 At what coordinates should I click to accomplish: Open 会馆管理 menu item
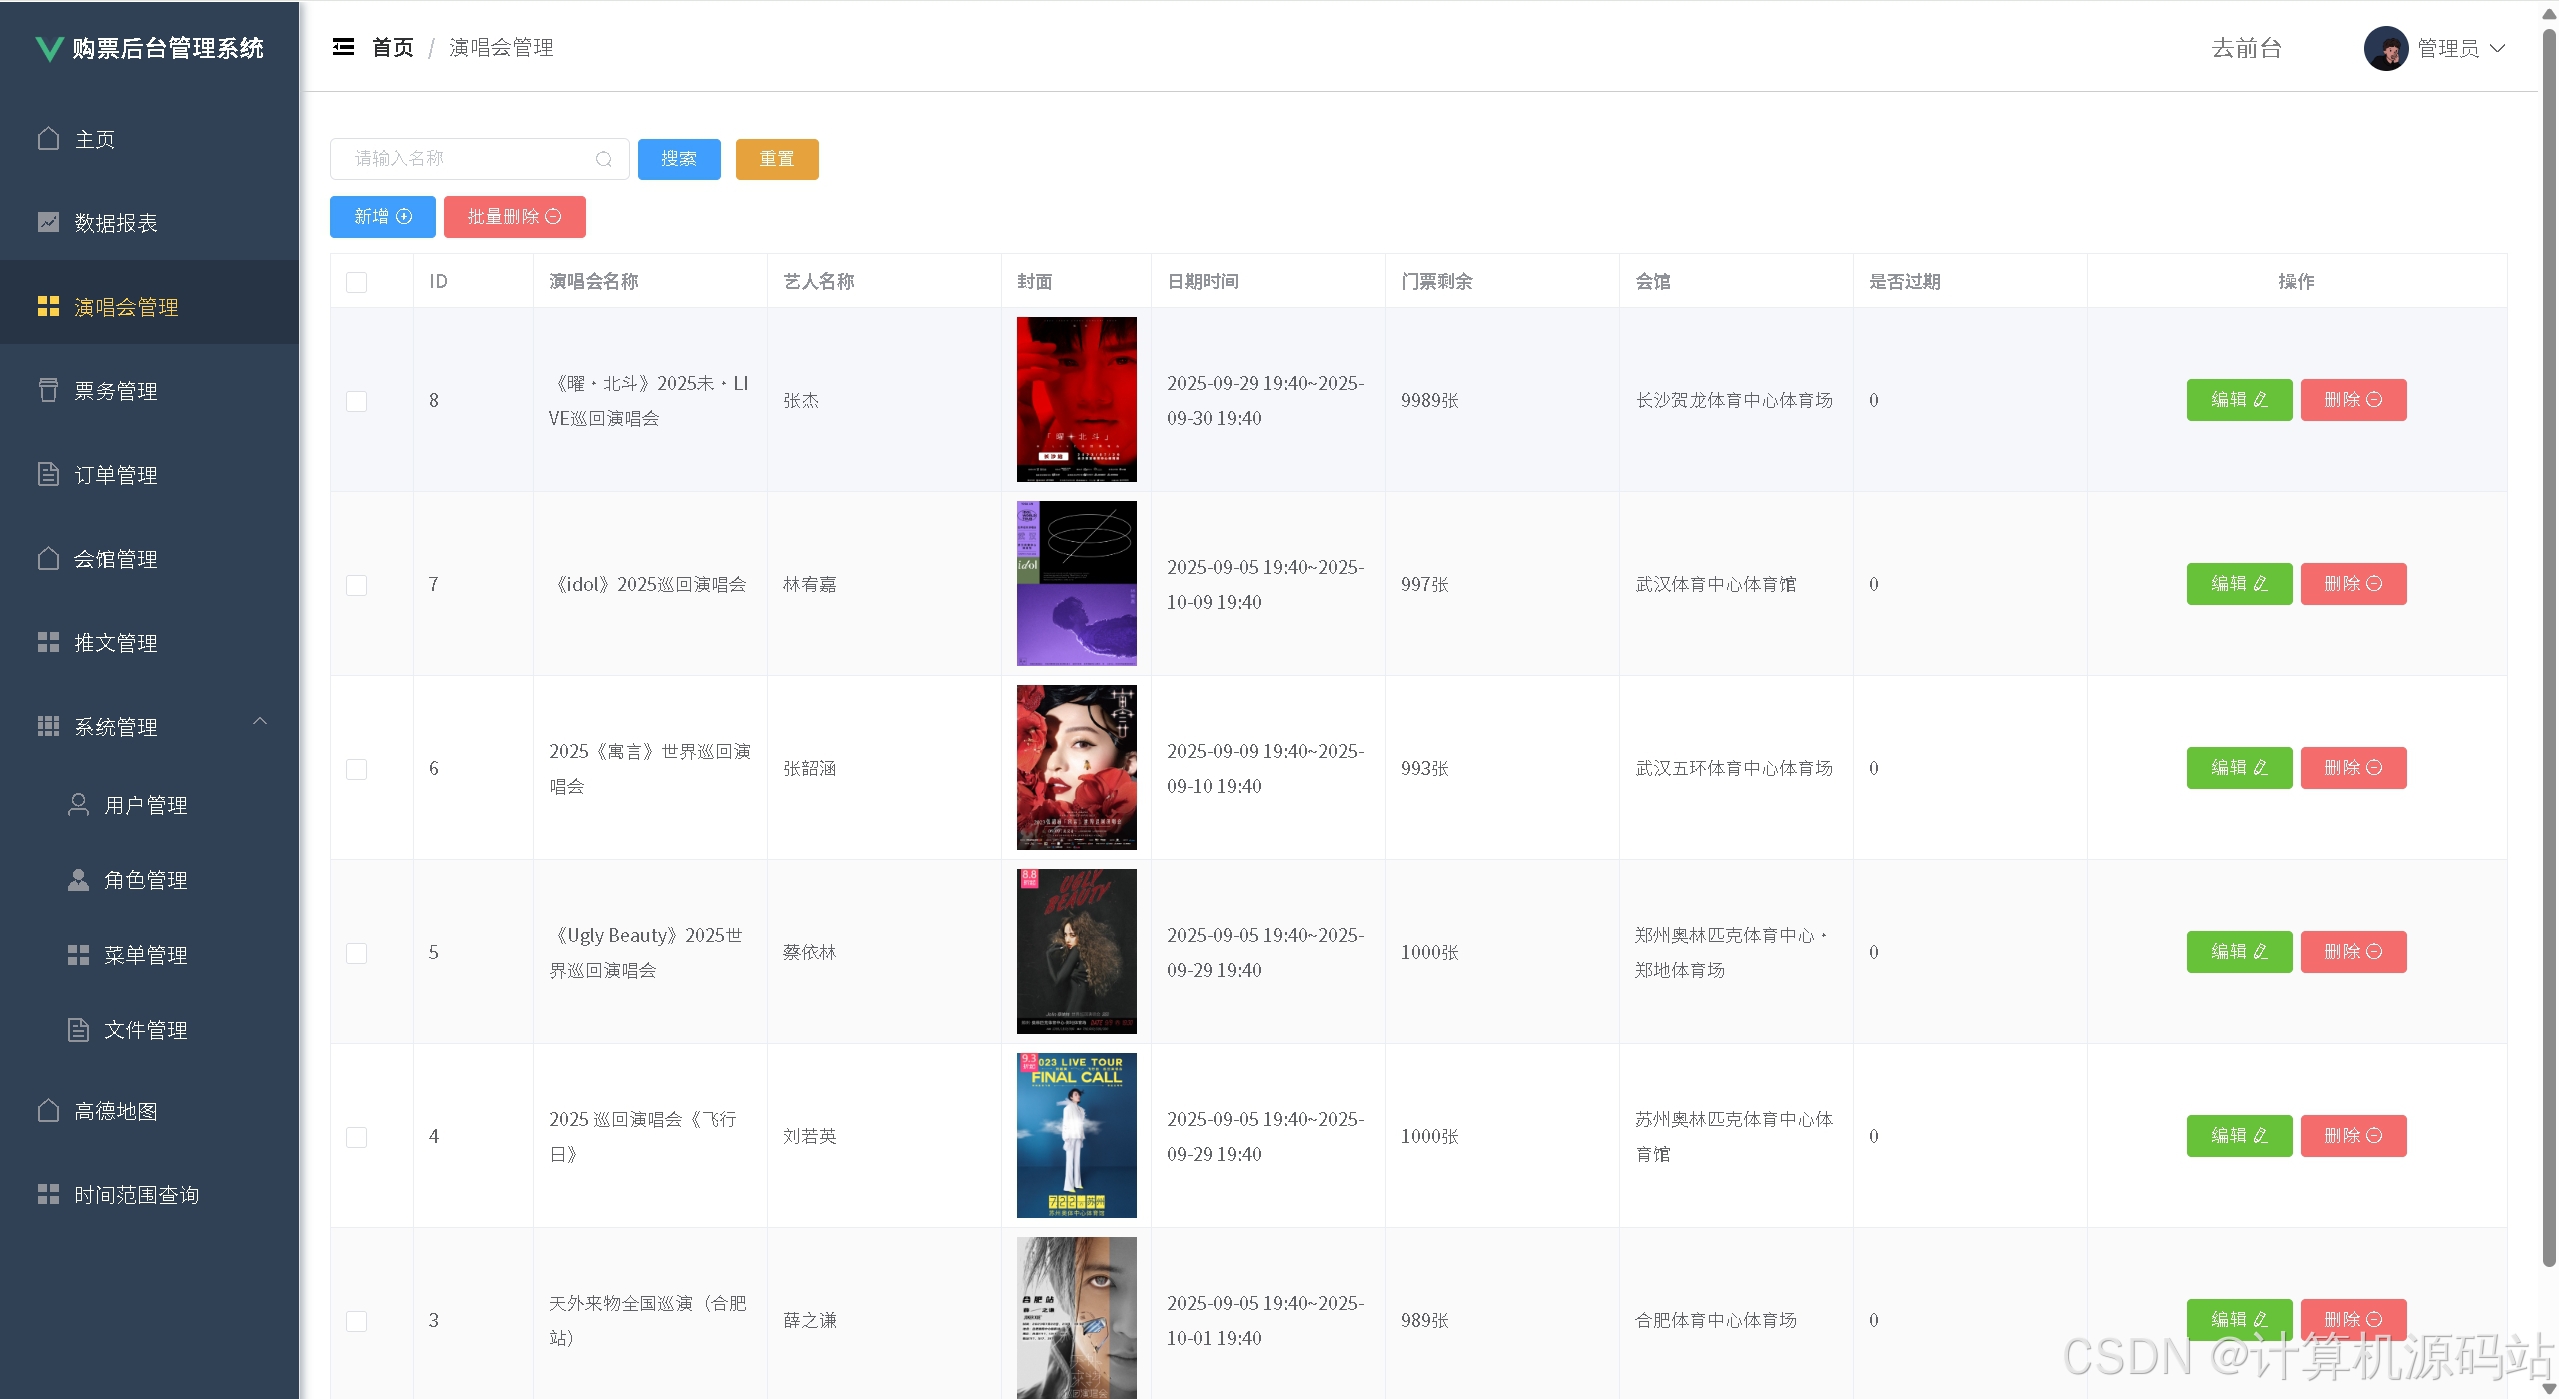click(x=149, y=558)
